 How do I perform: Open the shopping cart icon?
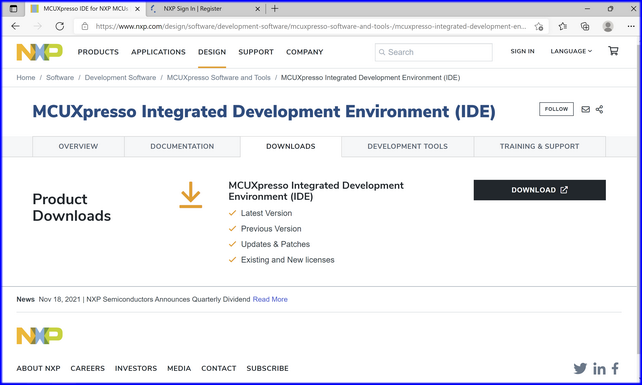[x=613, y=51]
